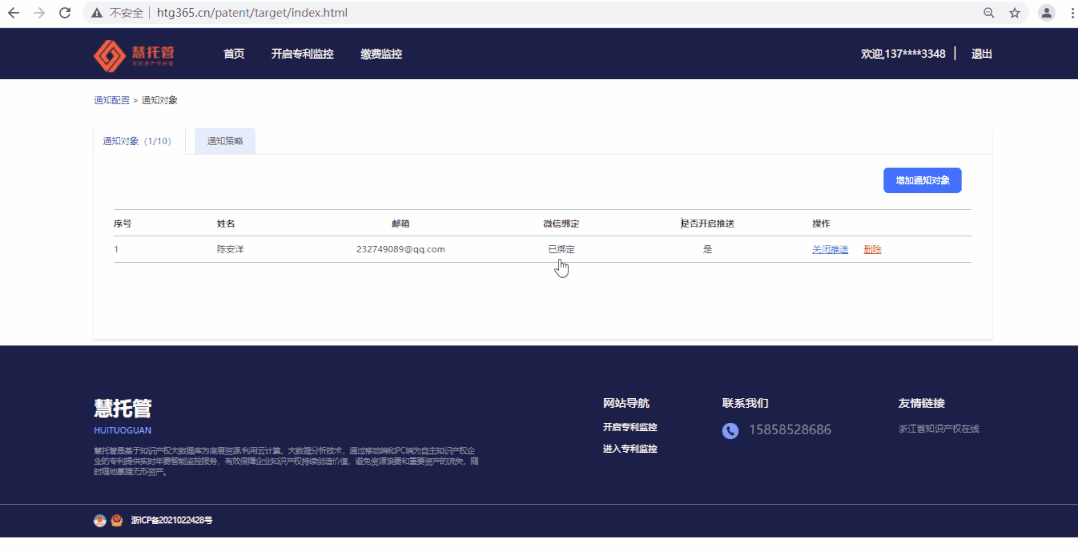Viewport: 1078px width, 552px height.
Task: Click the 微信绑定 column header
Action: tap(561, 223)
